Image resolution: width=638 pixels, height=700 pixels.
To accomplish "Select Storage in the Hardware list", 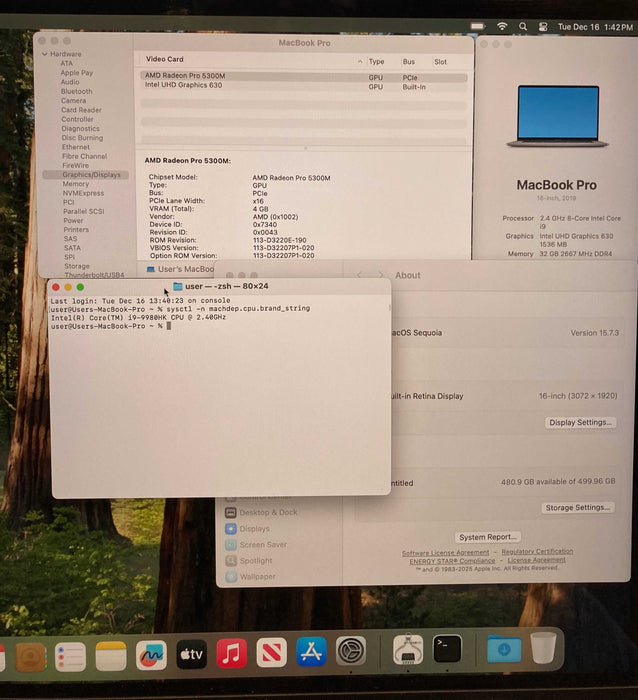I will click(x=77, y=266).
